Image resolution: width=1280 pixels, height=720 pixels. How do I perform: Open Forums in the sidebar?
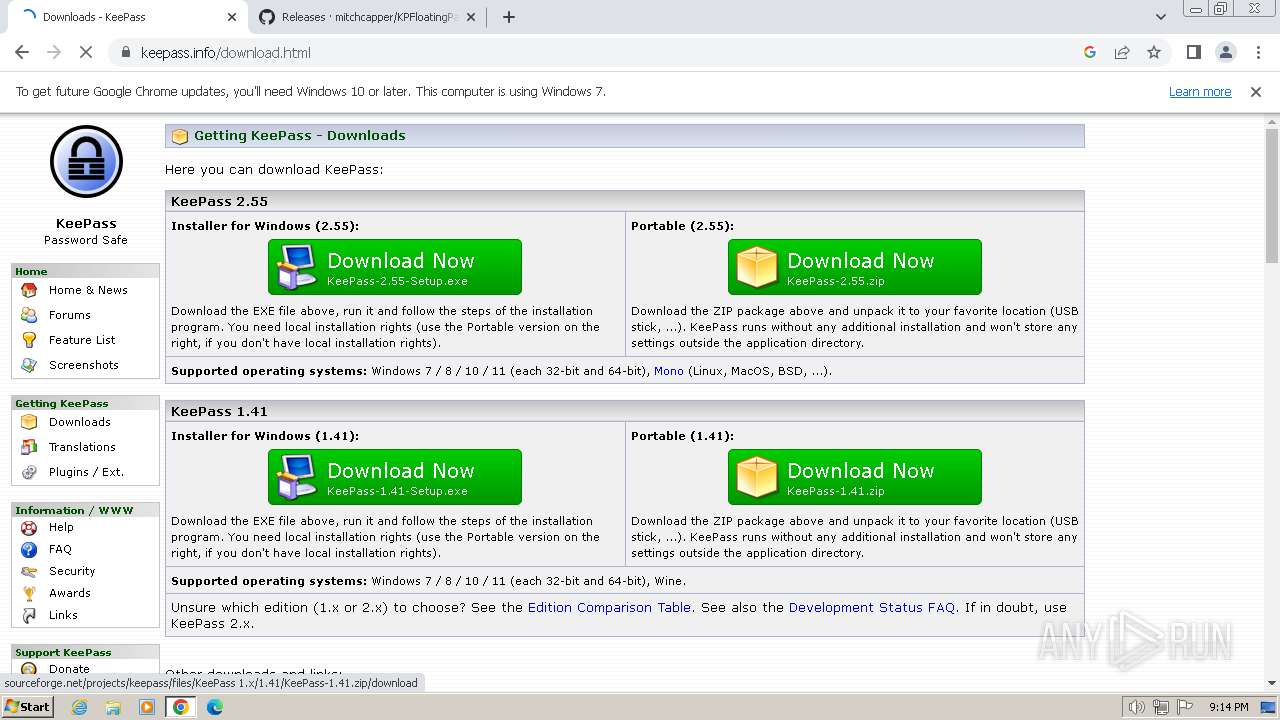tap(70, 315)
